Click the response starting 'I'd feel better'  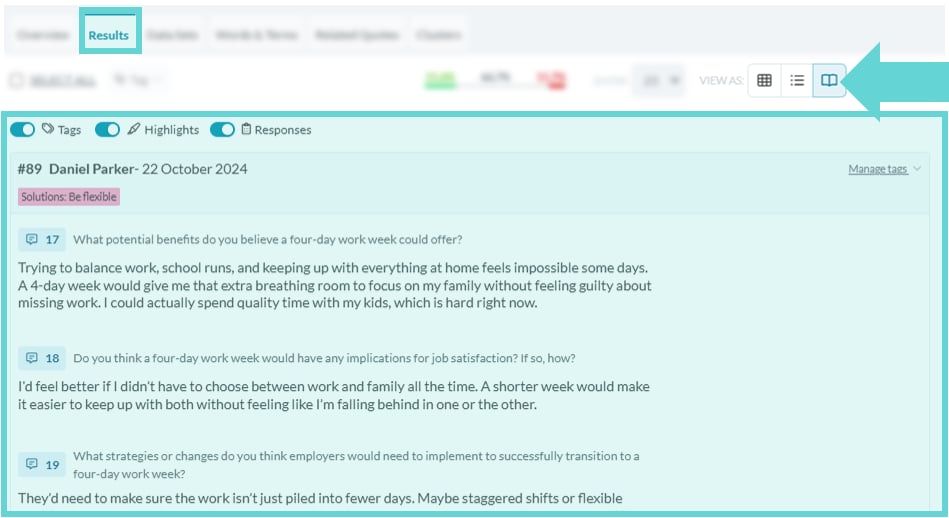333,395
